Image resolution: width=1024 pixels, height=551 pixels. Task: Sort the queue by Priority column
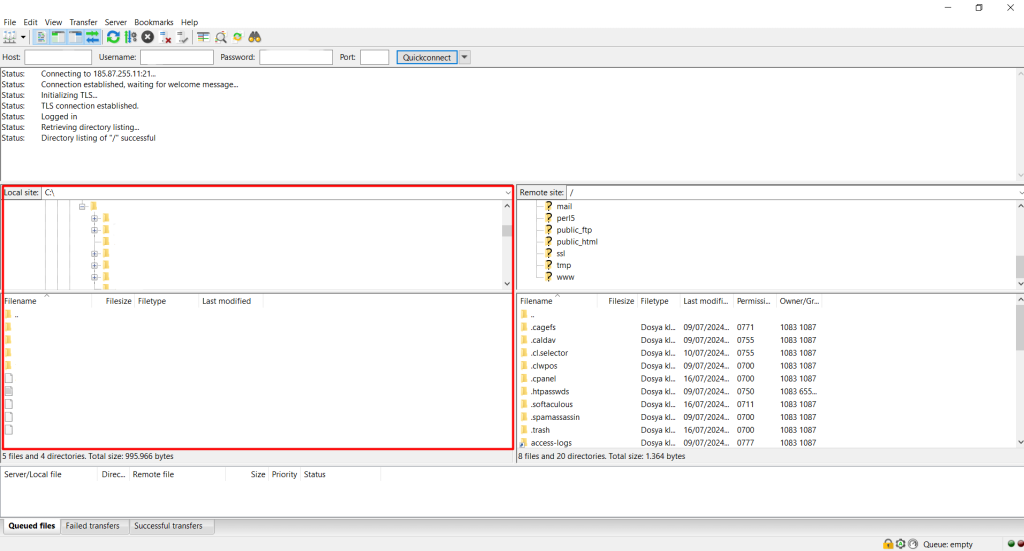pos(284,475)
